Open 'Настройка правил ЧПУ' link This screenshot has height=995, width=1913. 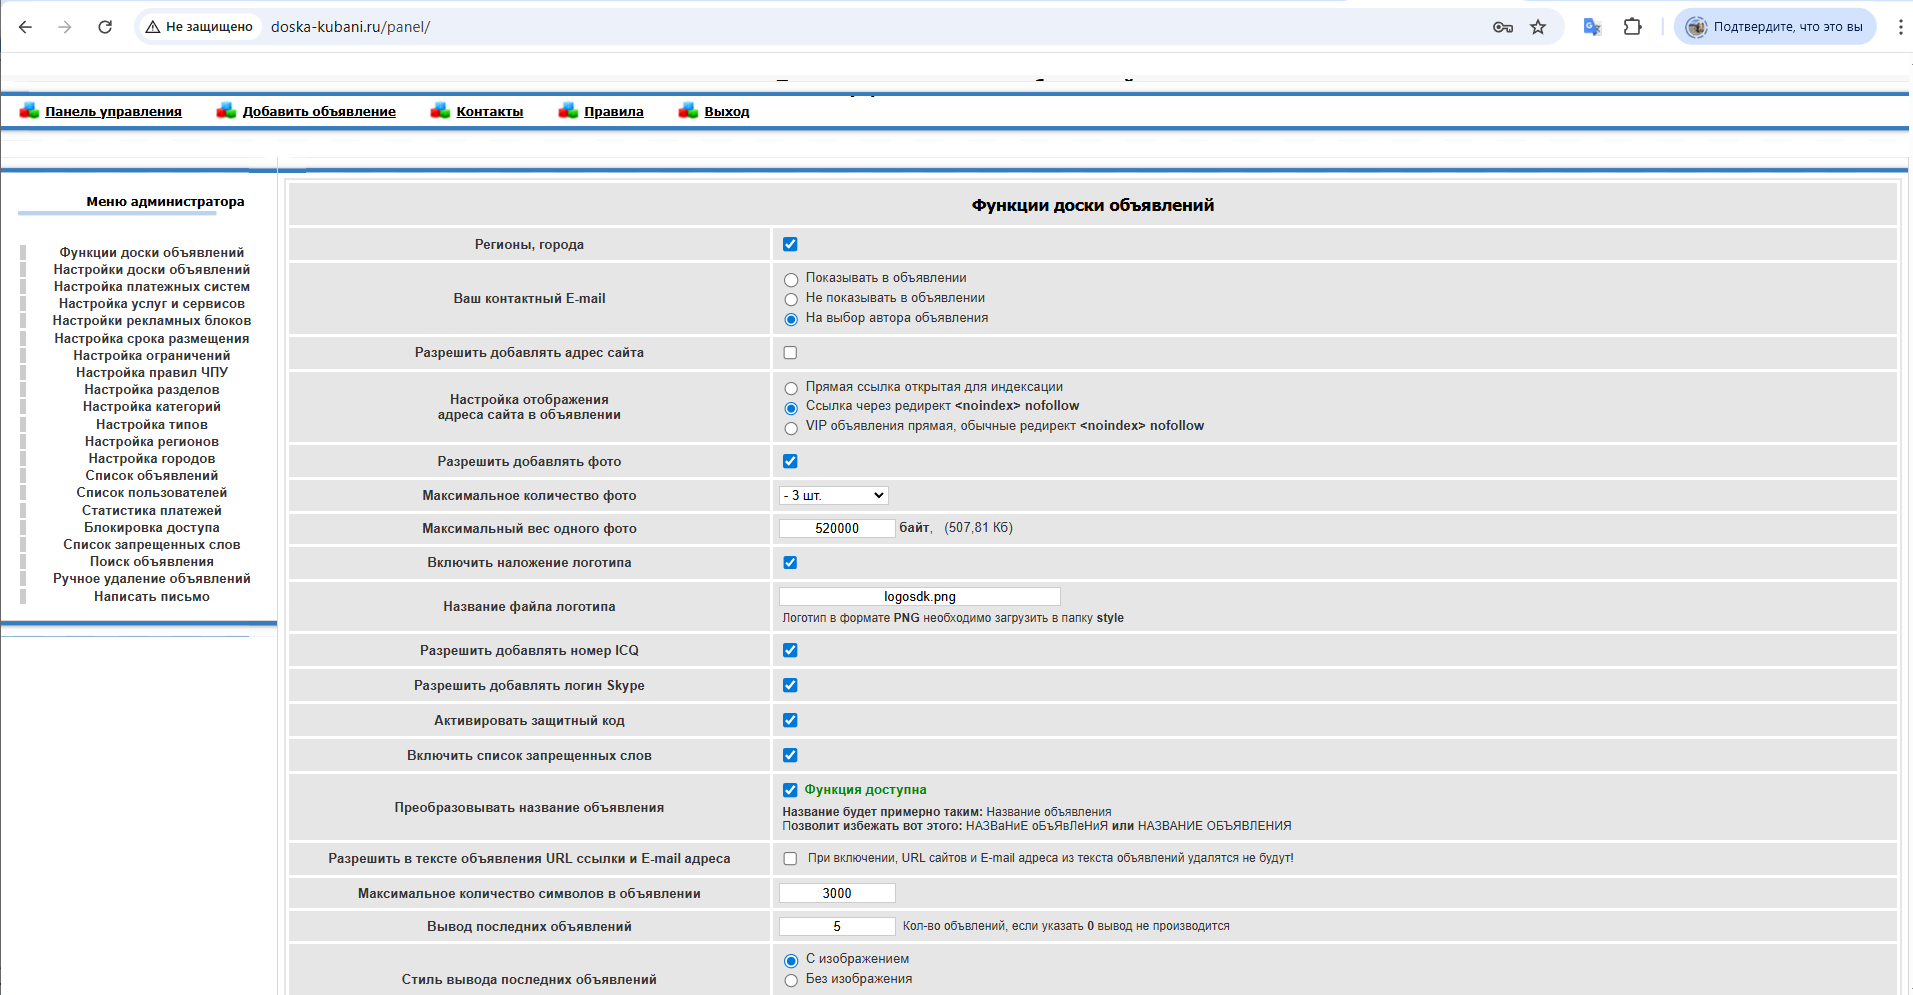click(152, 372)
